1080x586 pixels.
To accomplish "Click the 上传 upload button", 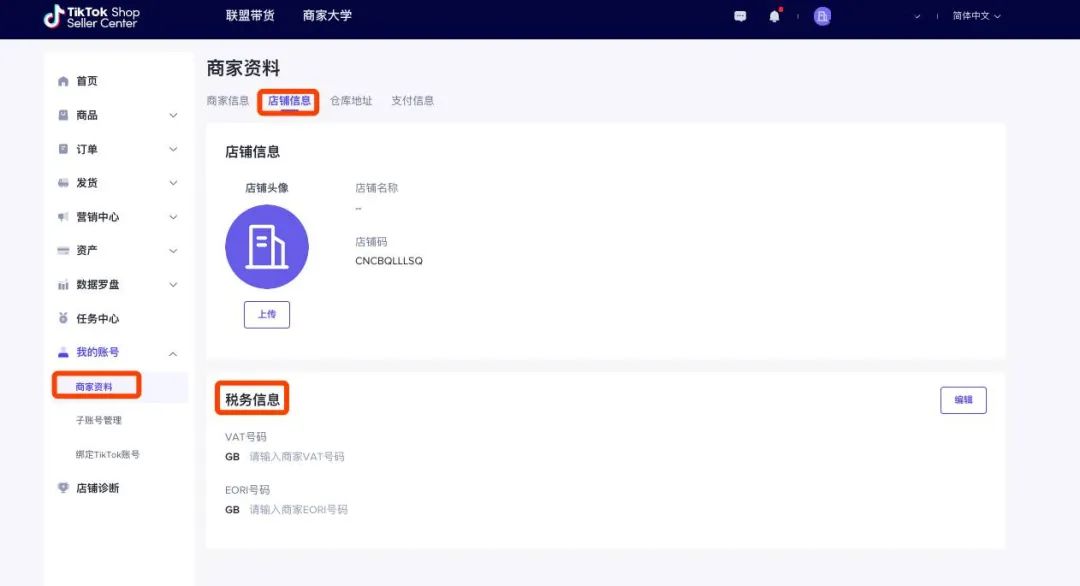I will click(267, 314).
